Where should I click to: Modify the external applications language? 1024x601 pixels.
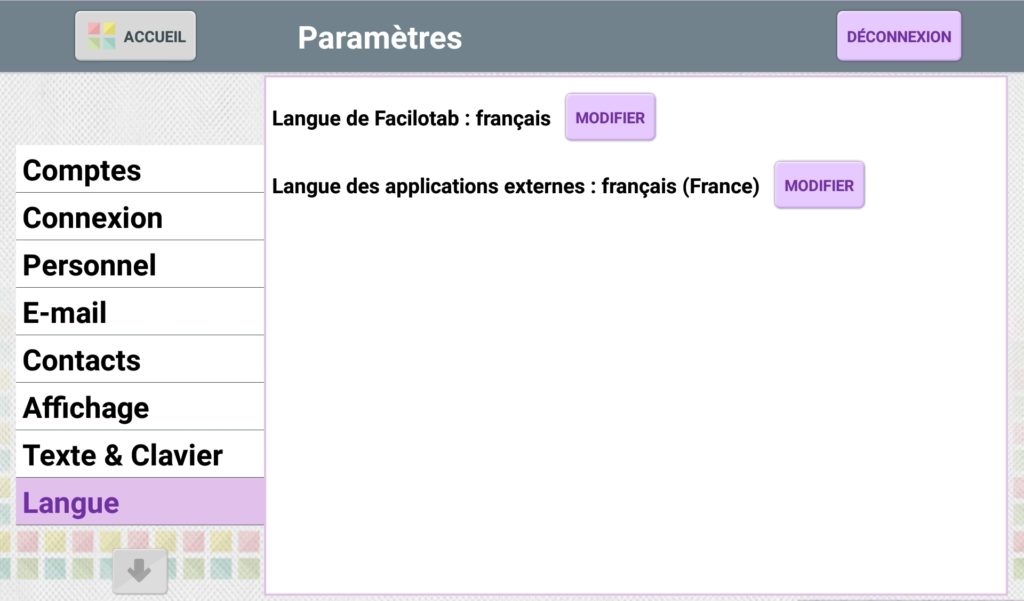tap(819, 185)
